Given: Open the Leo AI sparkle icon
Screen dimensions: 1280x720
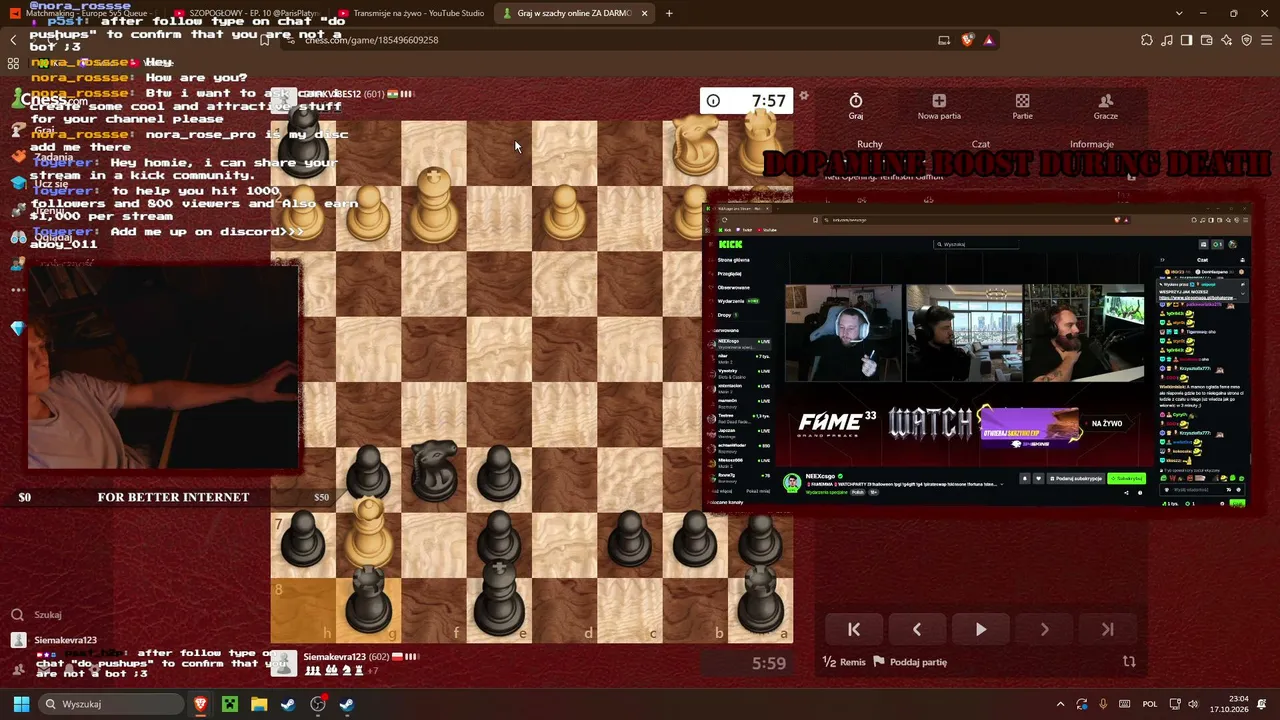Looking at the screenshot, I should pyautogui.click(x=1226, y=40).
